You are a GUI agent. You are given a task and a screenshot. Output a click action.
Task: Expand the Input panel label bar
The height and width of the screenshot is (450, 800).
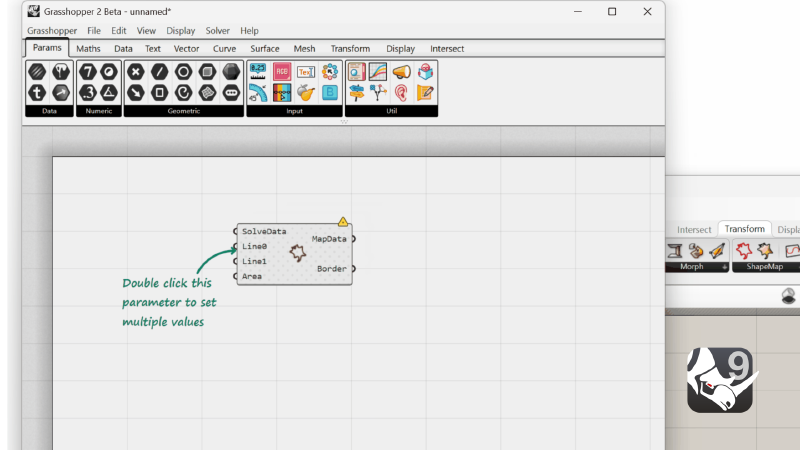click(x=294, y=111)
